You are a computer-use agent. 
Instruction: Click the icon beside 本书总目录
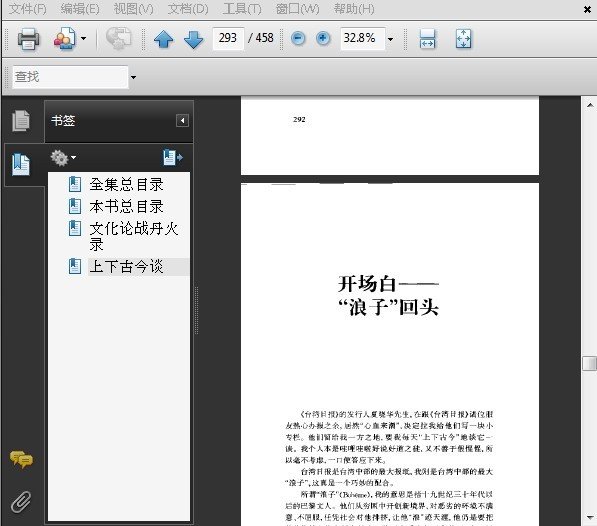coord(75,206)
